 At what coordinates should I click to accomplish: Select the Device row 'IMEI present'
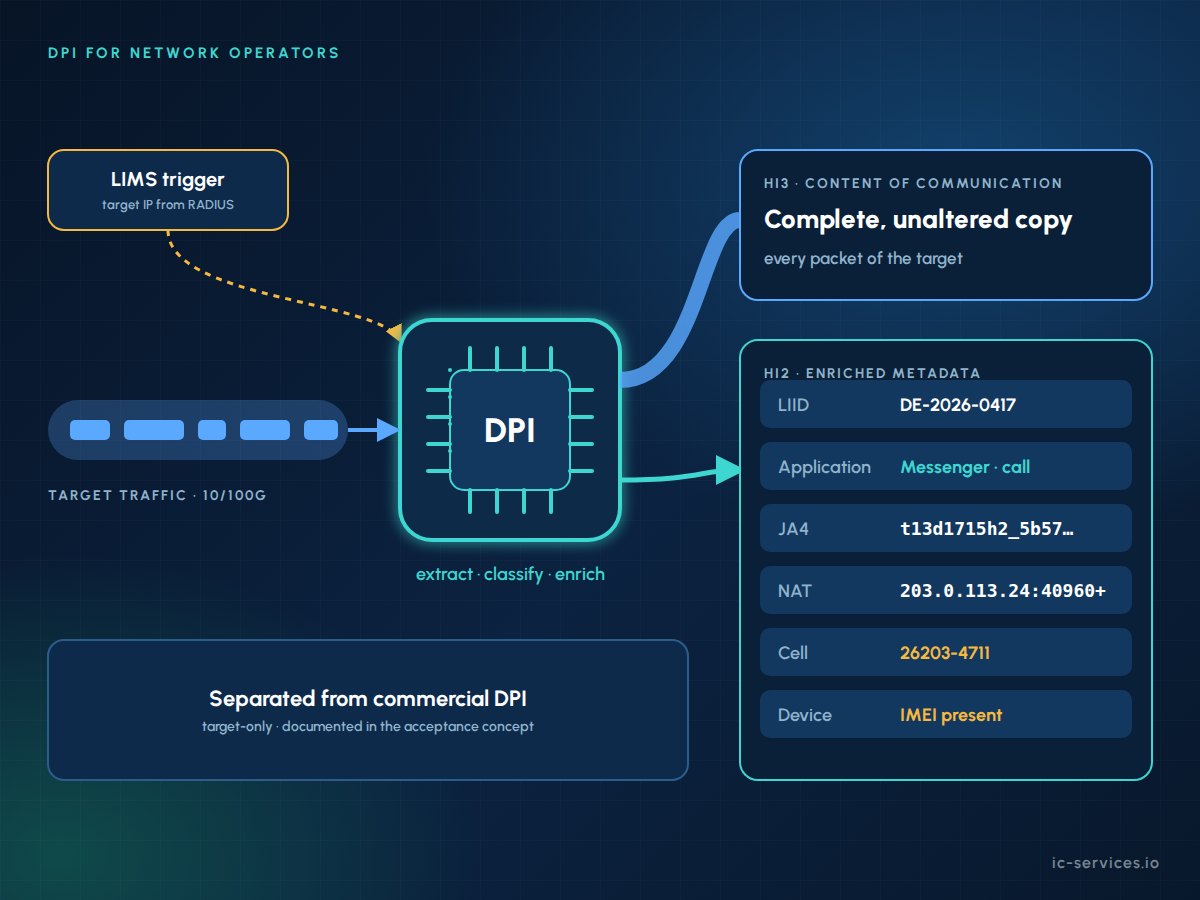pos(946,714)
